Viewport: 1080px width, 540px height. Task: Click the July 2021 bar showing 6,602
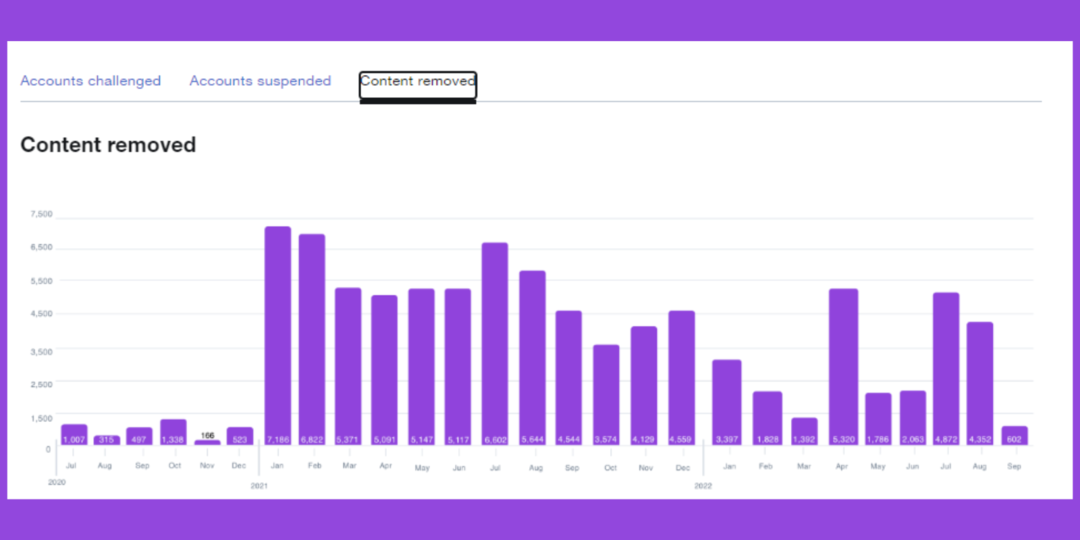coord(495,343)
